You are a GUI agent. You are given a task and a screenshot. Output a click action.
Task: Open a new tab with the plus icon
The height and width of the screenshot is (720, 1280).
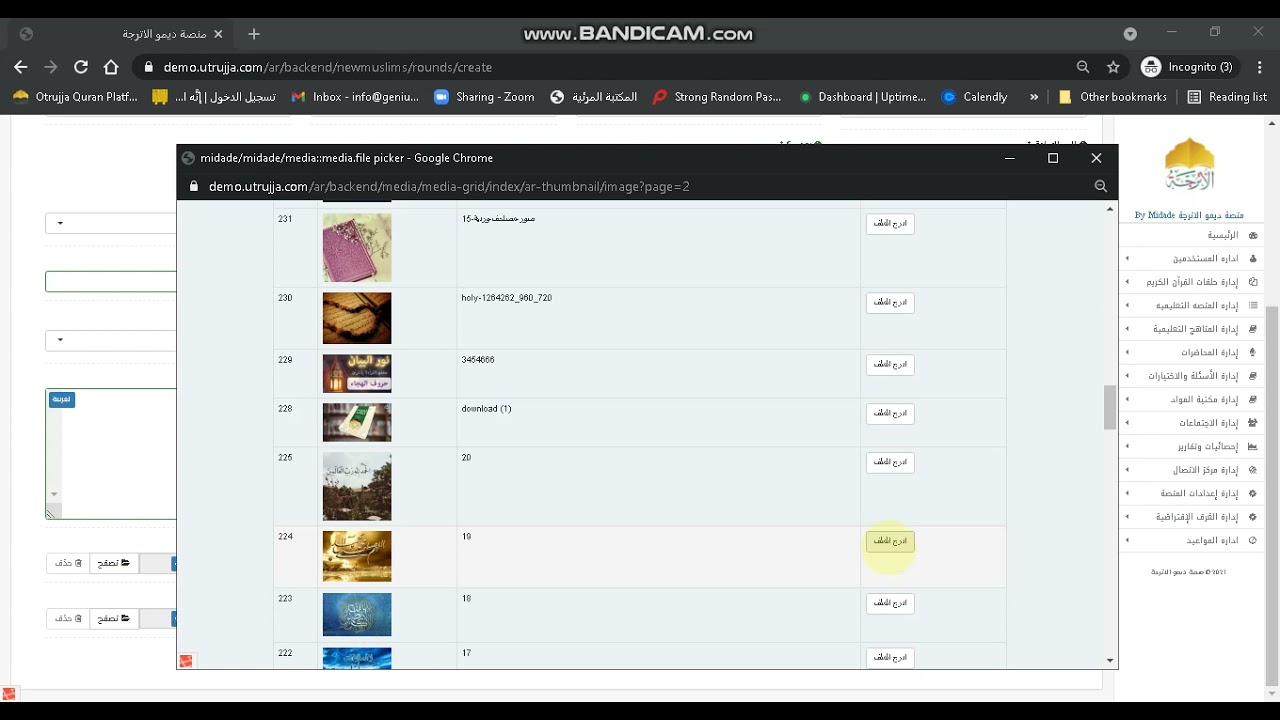tap(254, 34)
